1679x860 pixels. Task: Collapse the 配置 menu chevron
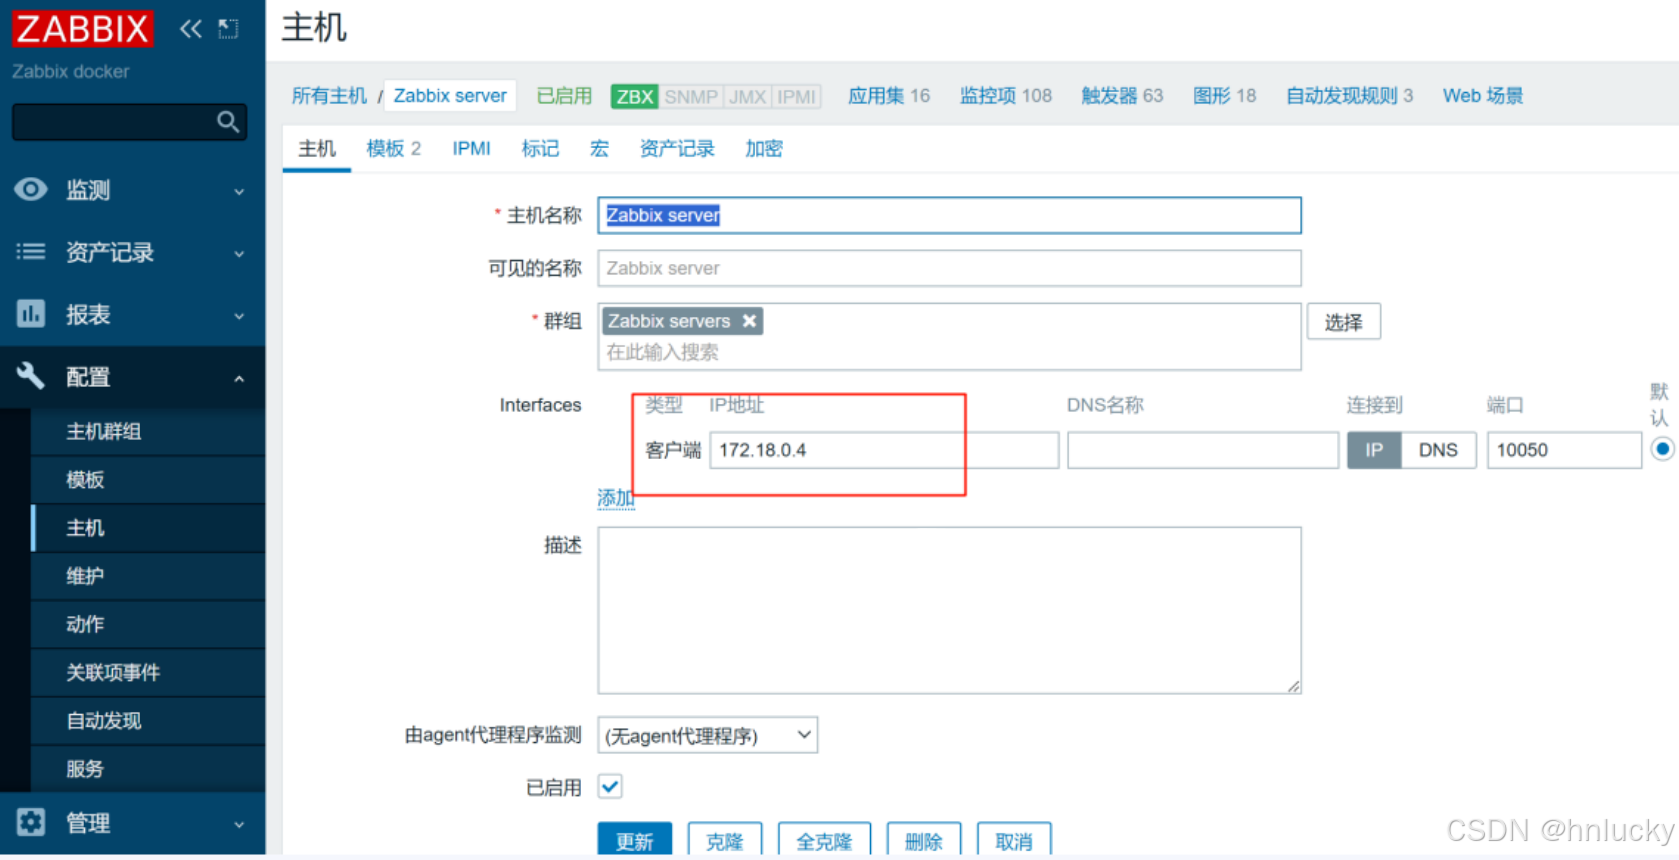[239, 378]
